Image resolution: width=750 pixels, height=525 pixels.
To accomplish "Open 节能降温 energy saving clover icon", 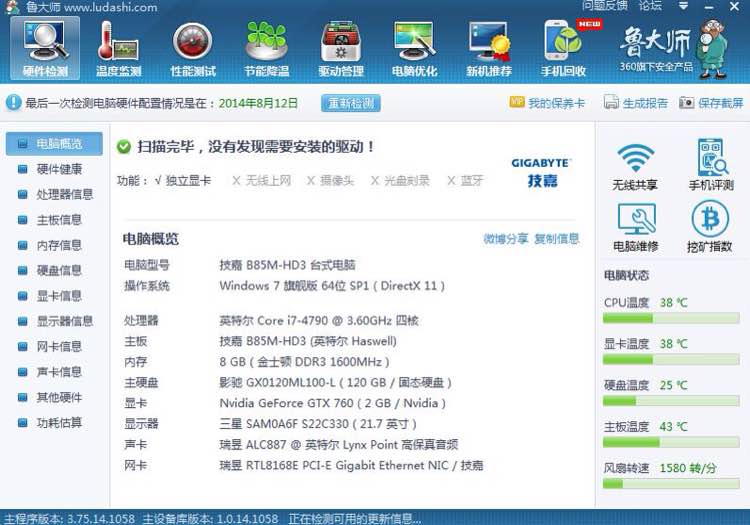I will click(x=266, y=49).
